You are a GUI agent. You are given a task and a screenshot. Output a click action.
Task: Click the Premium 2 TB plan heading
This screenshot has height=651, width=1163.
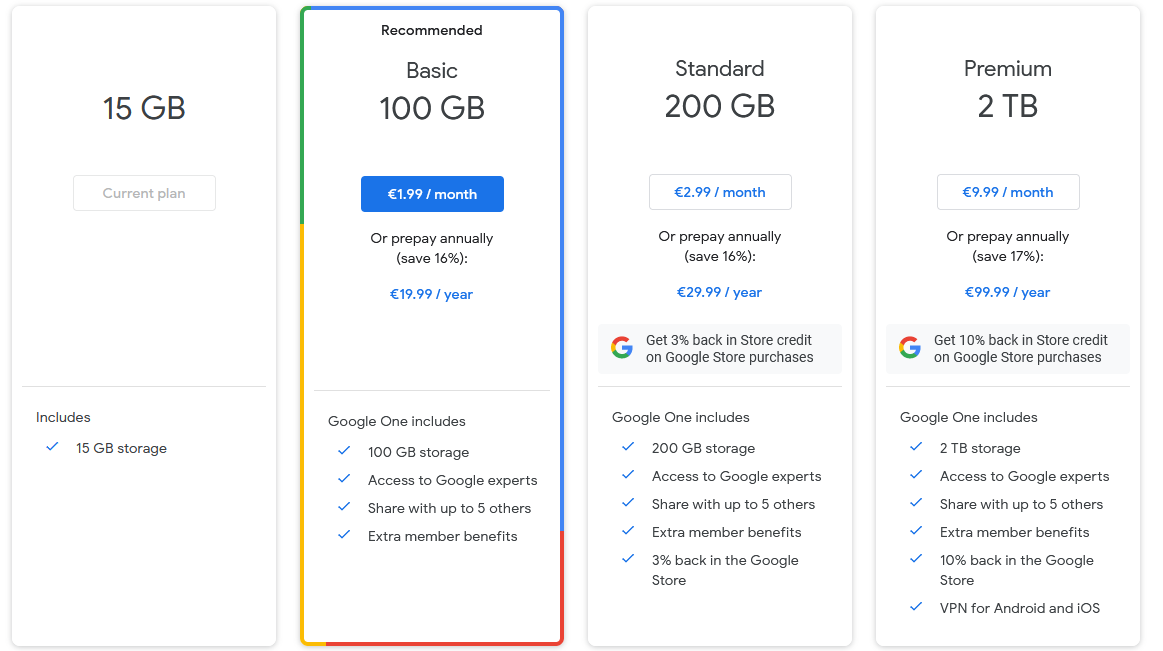click(1008, 88)
